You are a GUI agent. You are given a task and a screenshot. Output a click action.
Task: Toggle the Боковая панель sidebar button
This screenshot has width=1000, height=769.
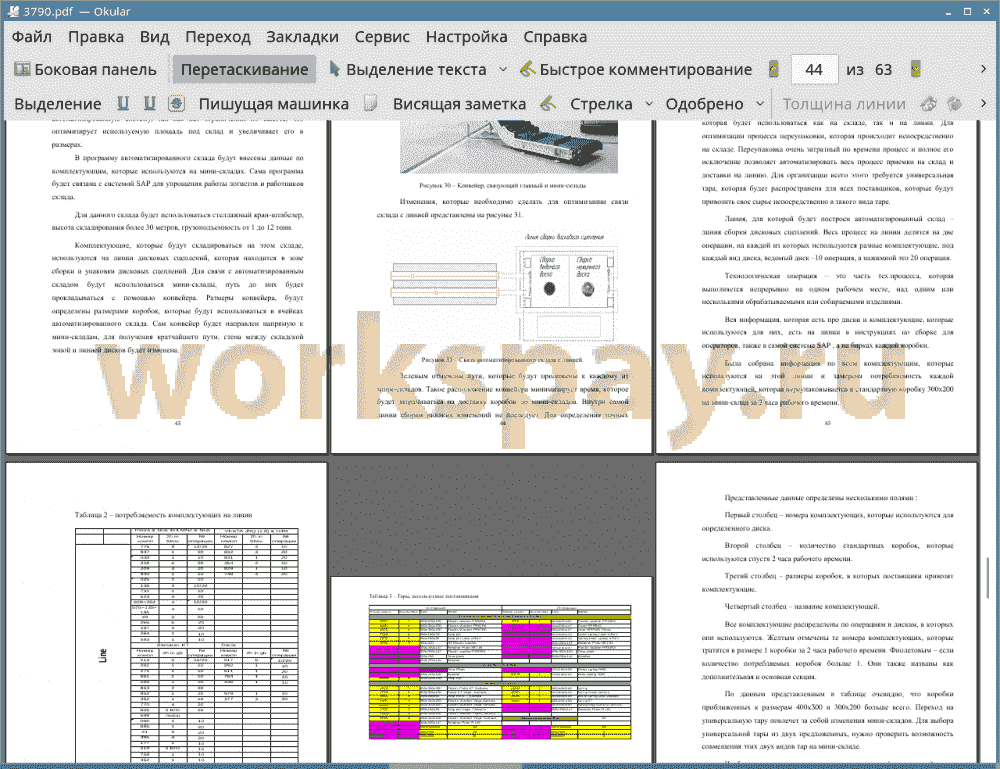click(85, 70)
